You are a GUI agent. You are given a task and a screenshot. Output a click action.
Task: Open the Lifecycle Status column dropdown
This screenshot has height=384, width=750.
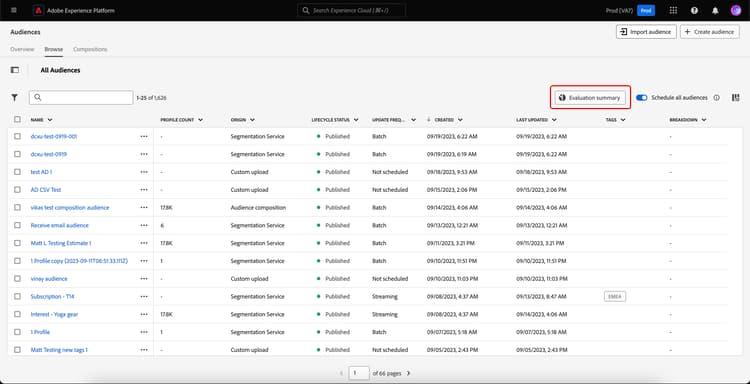[x=356, y=120]
